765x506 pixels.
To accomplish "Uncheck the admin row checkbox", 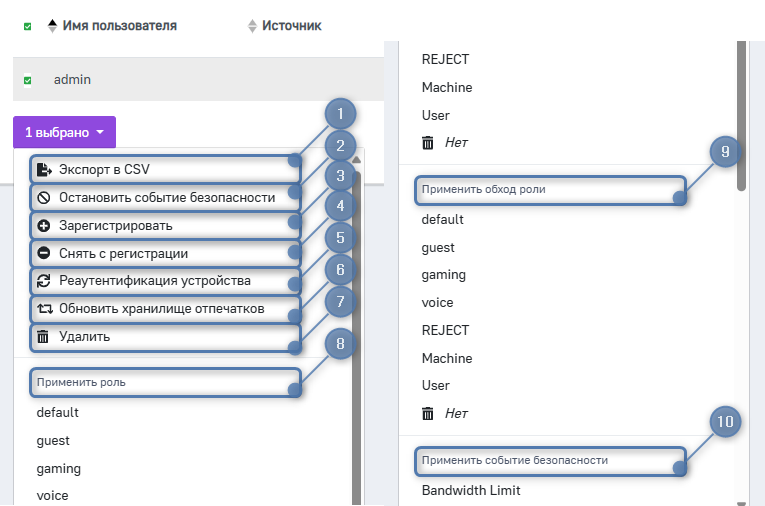I will 28,80.
